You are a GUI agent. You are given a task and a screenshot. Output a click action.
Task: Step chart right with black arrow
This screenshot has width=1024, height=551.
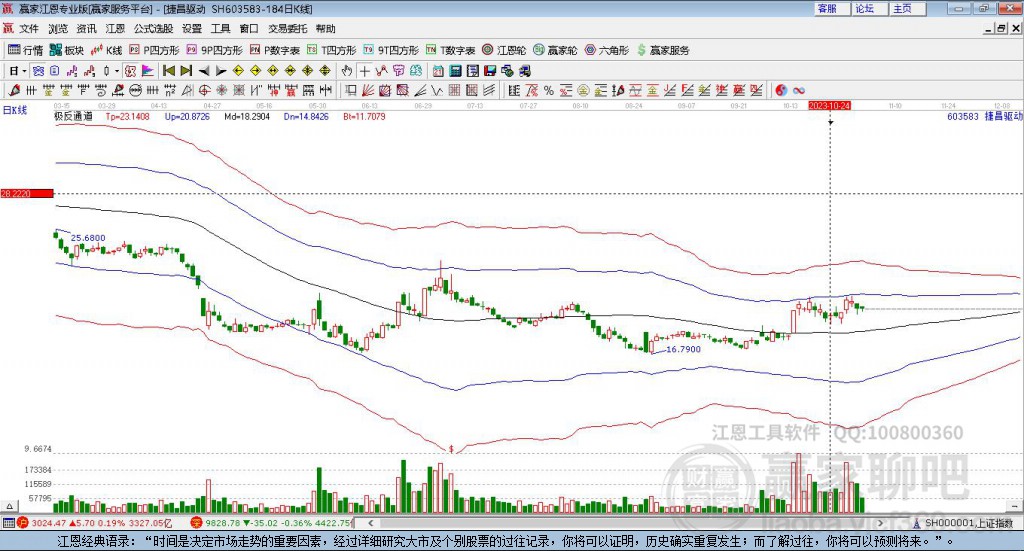(x=221, y=71)
